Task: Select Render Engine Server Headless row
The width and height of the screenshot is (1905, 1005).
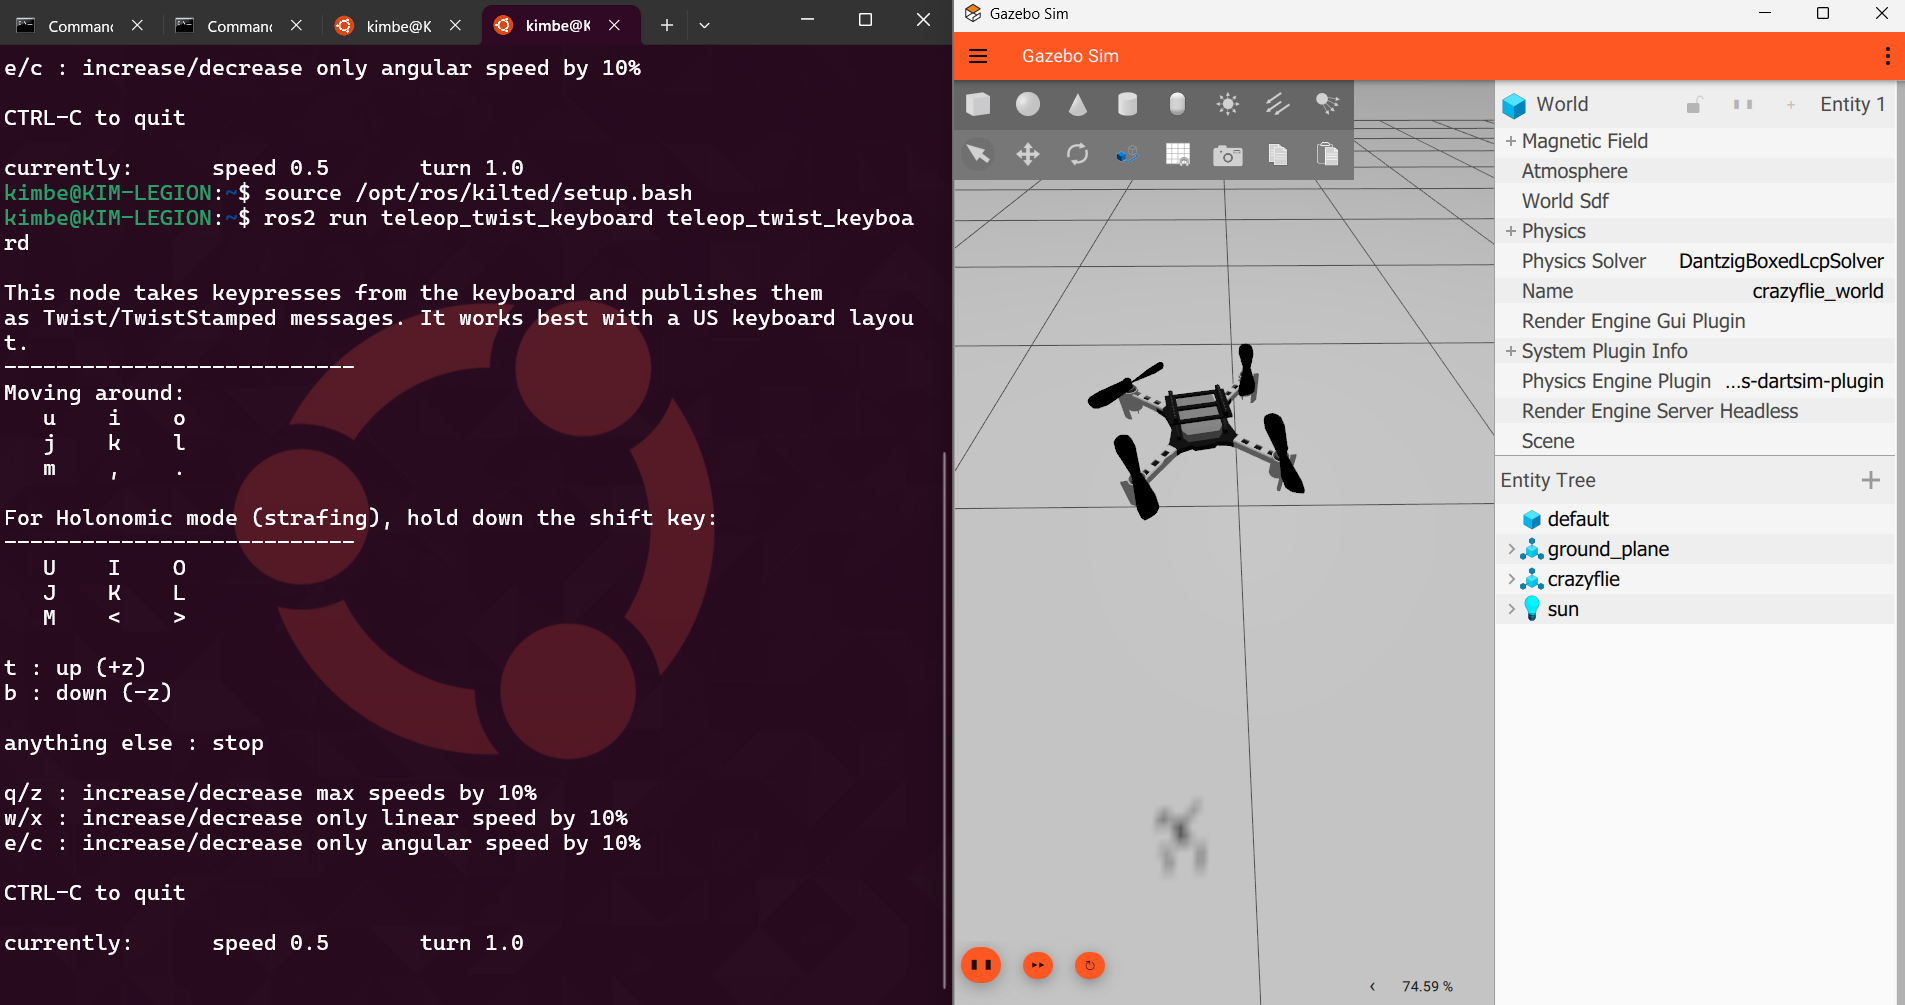Action: coord(1696,412)
